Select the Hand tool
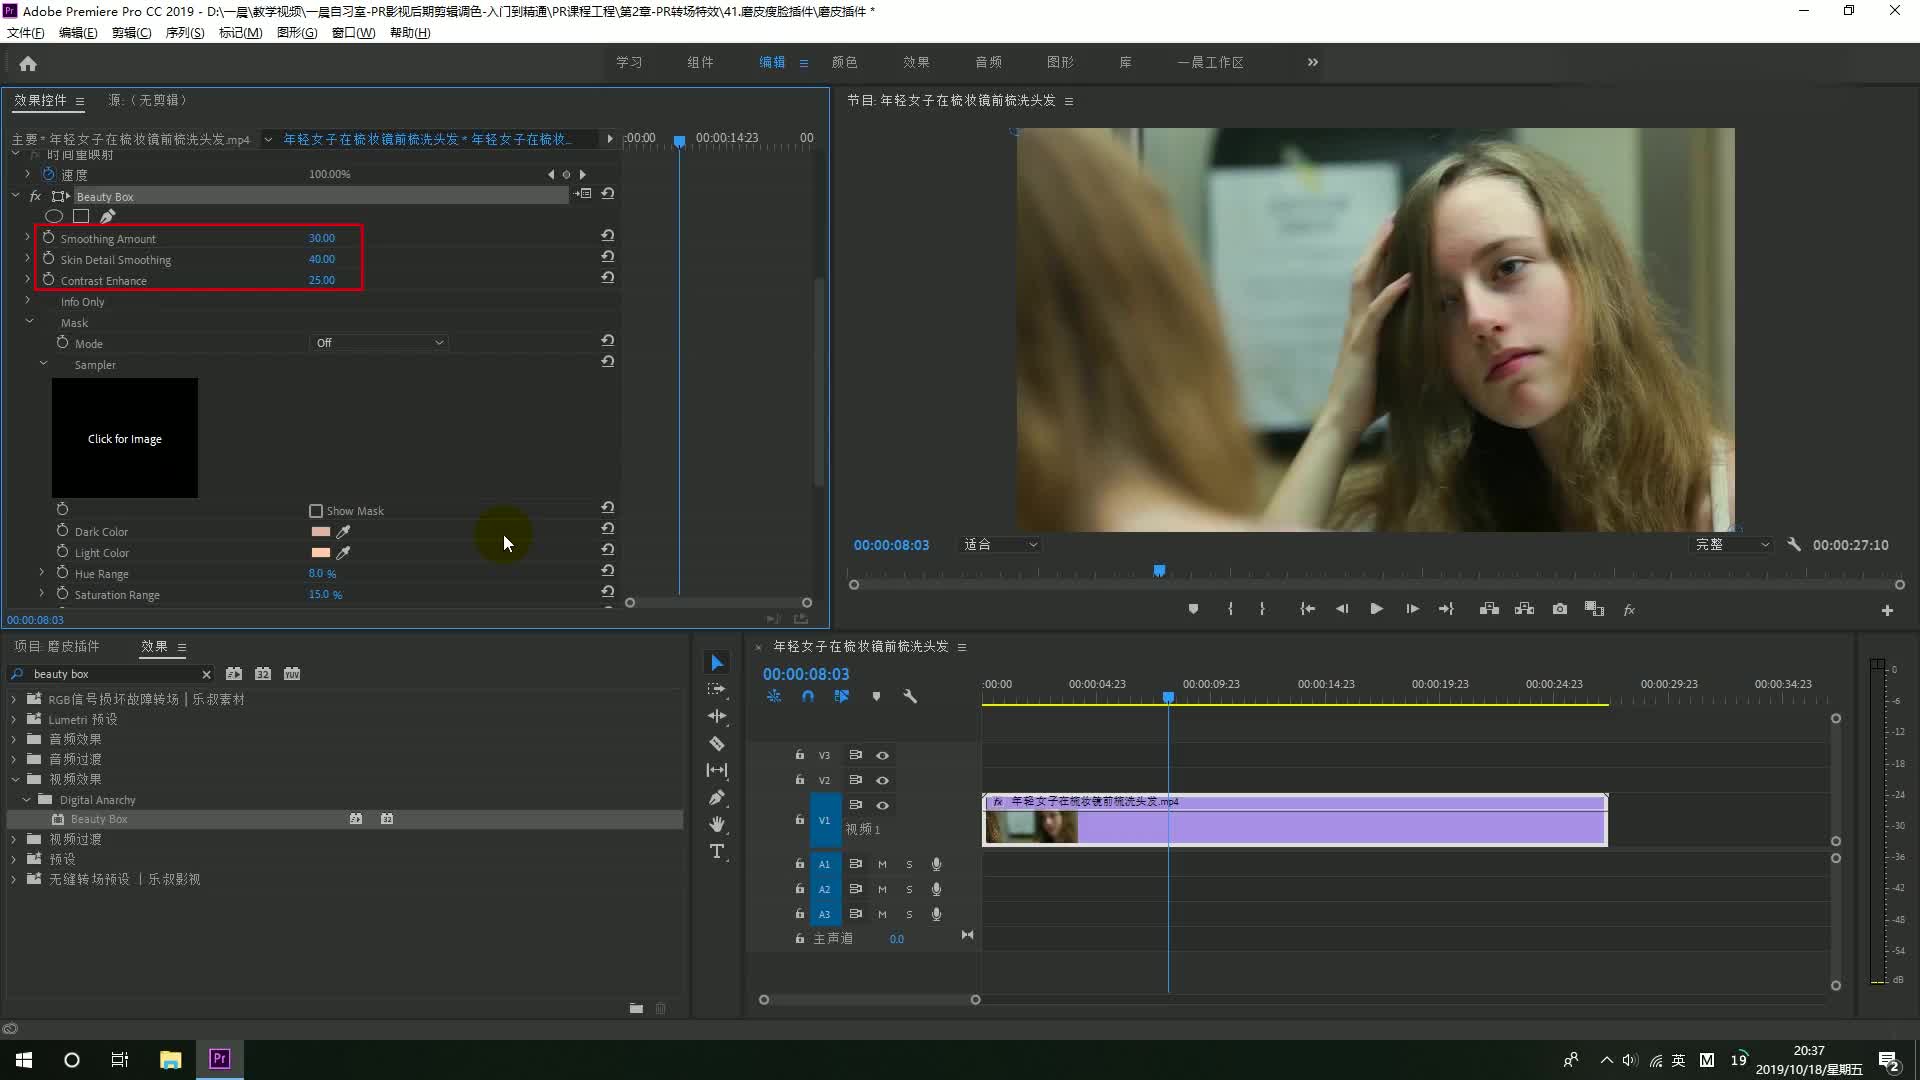The height and width of the screenshot is (1080, 1920). (717, 824)
